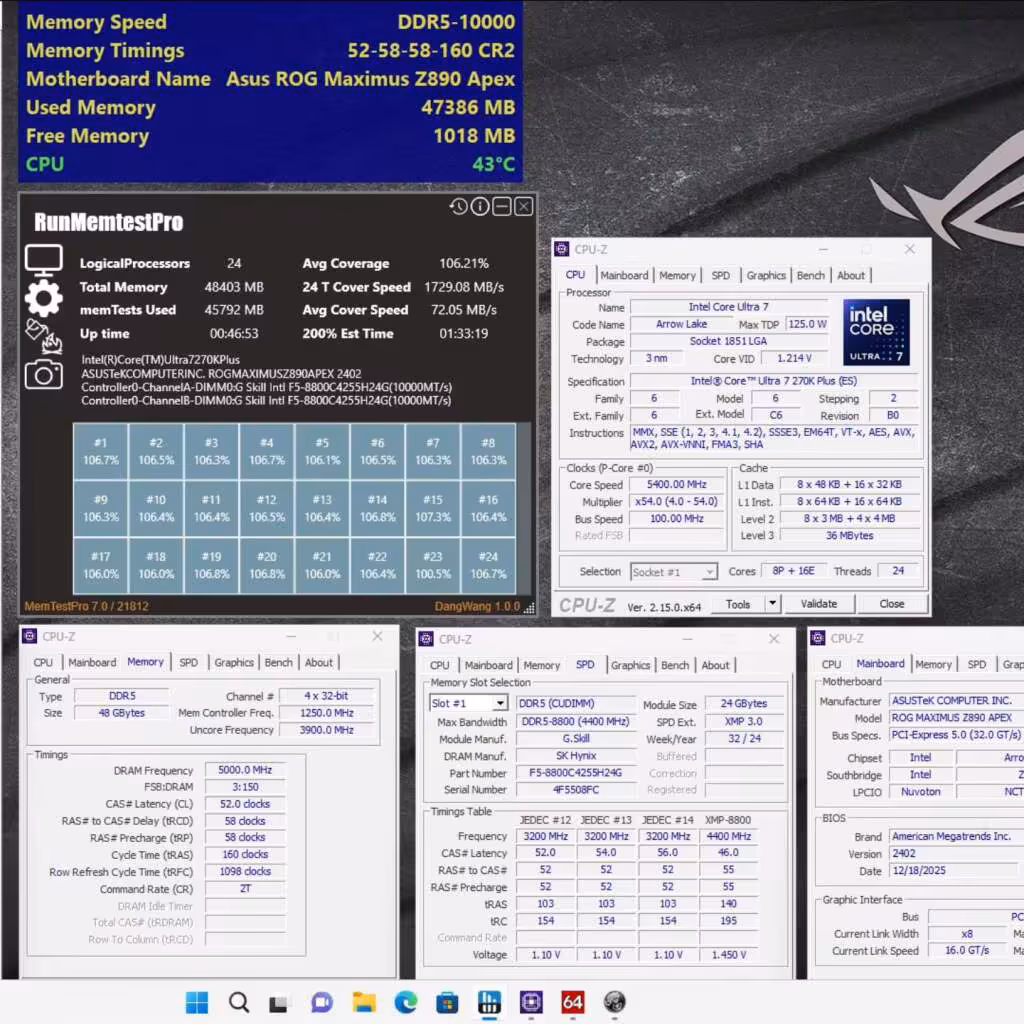Open the gear settings icon in RunMemtestPro
The width and height of the screenshot is (1024, 1024).
[x=44, y=298]
